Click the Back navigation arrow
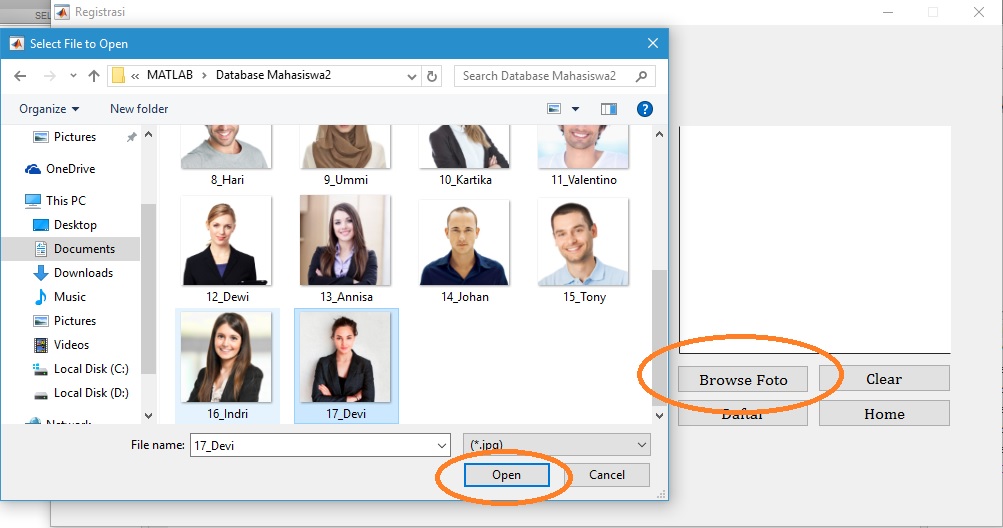The height and width of the screenshot is (528, 1003). pyautogui.click(x=20, y=76)
